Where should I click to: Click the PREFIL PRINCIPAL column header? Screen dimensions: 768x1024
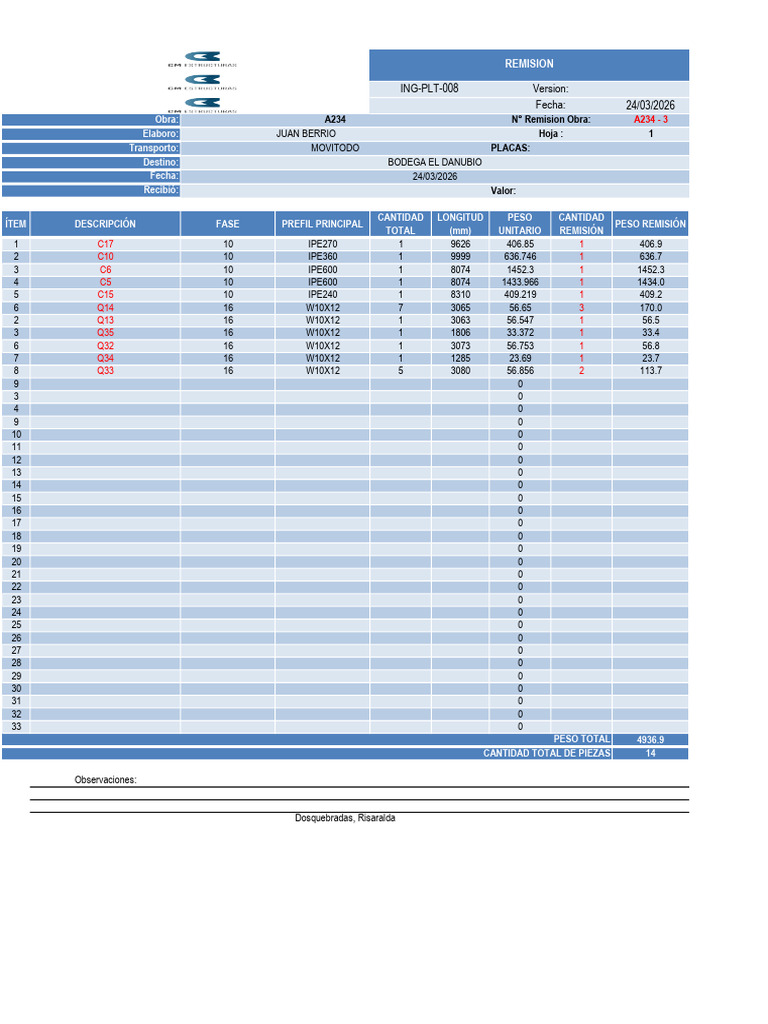click(x=322, y=224)
